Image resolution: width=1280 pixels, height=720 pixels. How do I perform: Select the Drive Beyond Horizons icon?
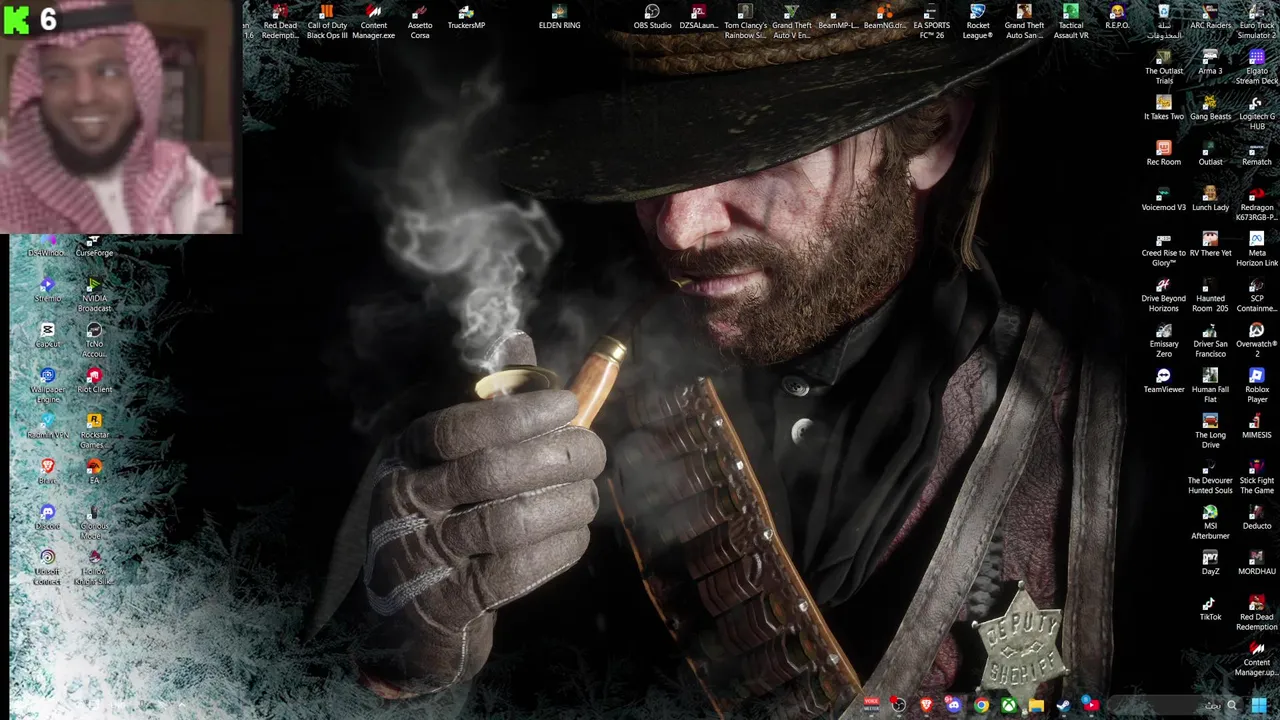point(1164,294)
